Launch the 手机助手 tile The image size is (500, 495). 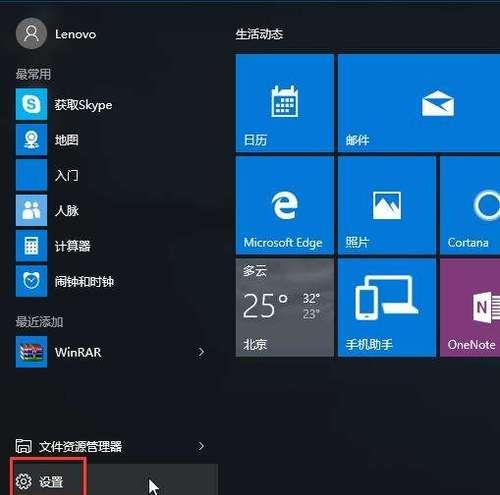(387, 307)
